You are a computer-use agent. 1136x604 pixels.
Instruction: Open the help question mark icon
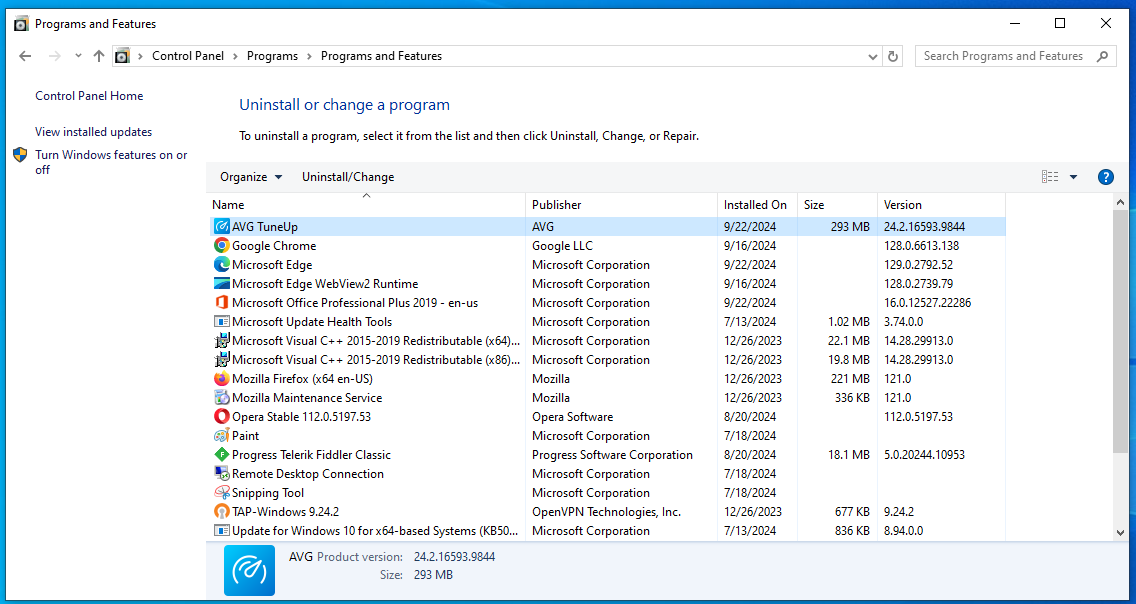click(1106, 177)
